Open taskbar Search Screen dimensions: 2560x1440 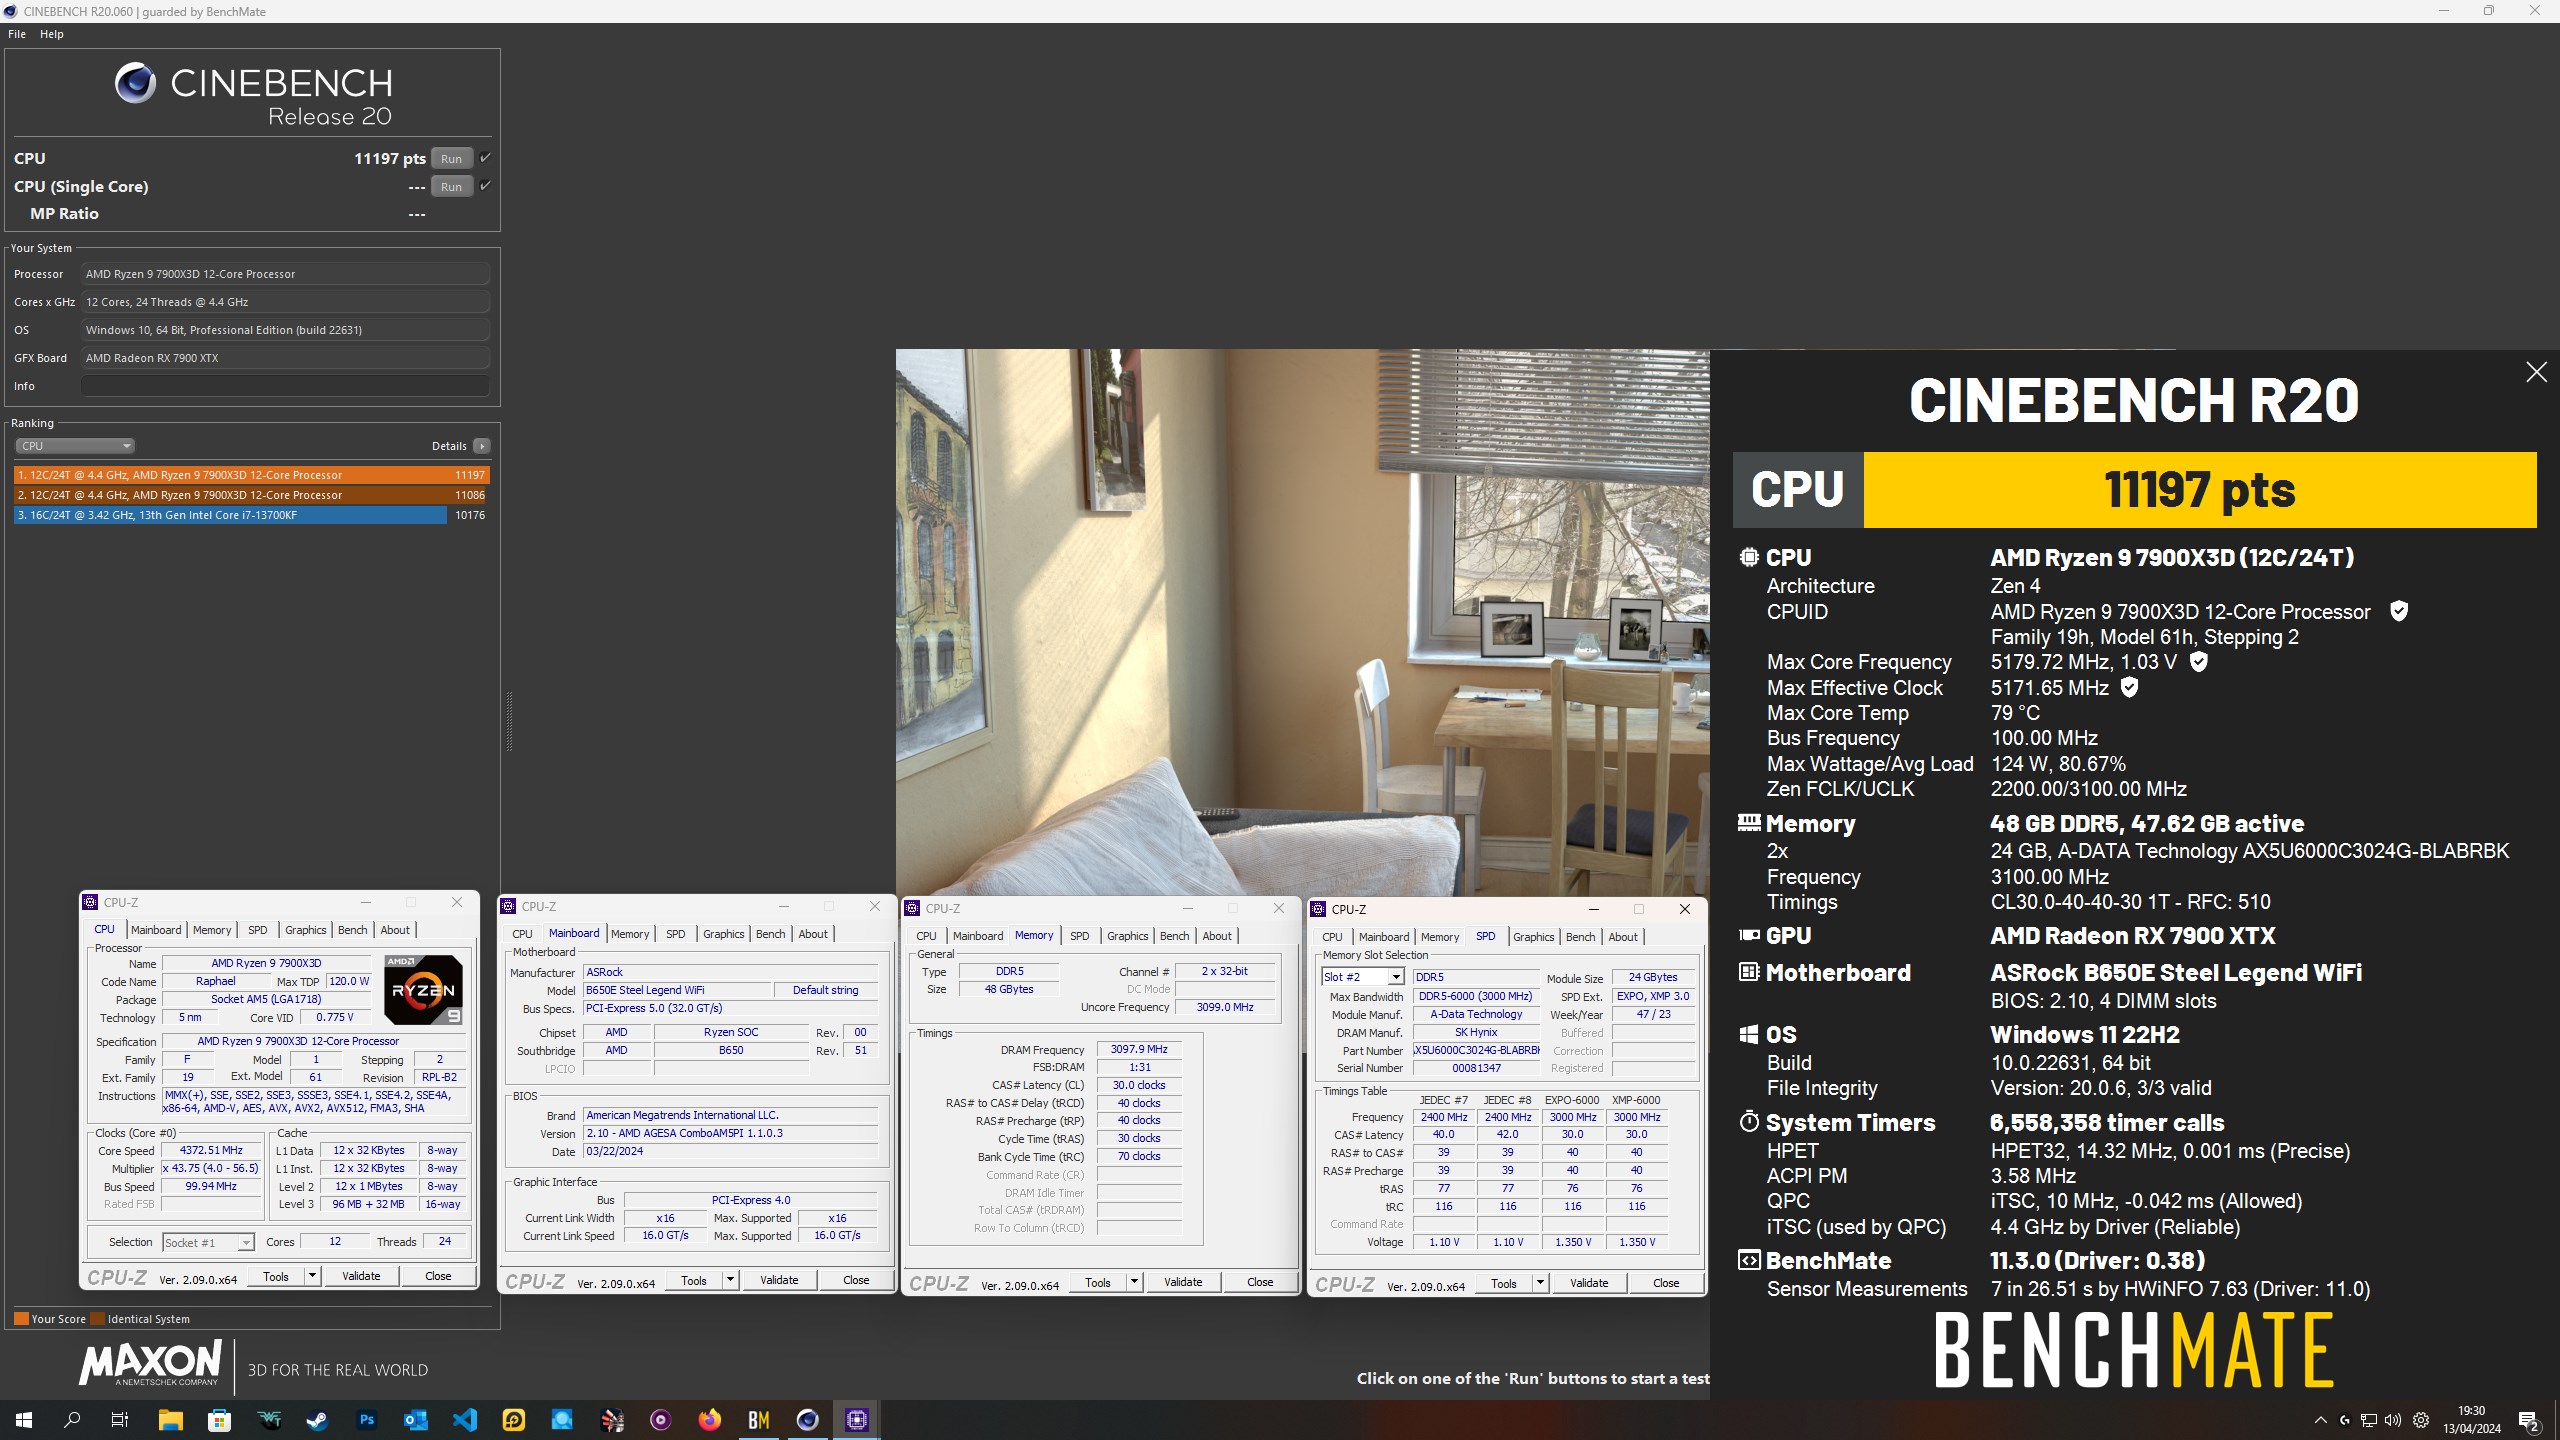pos(72,1419)
